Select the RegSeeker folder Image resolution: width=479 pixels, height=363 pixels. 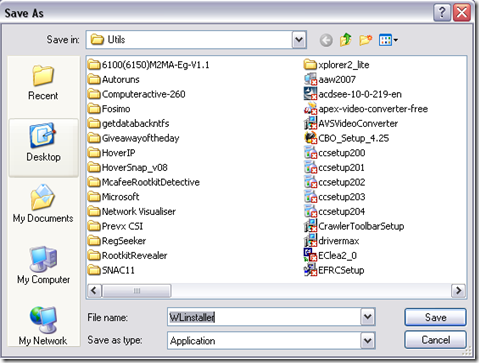coord(117,241)
